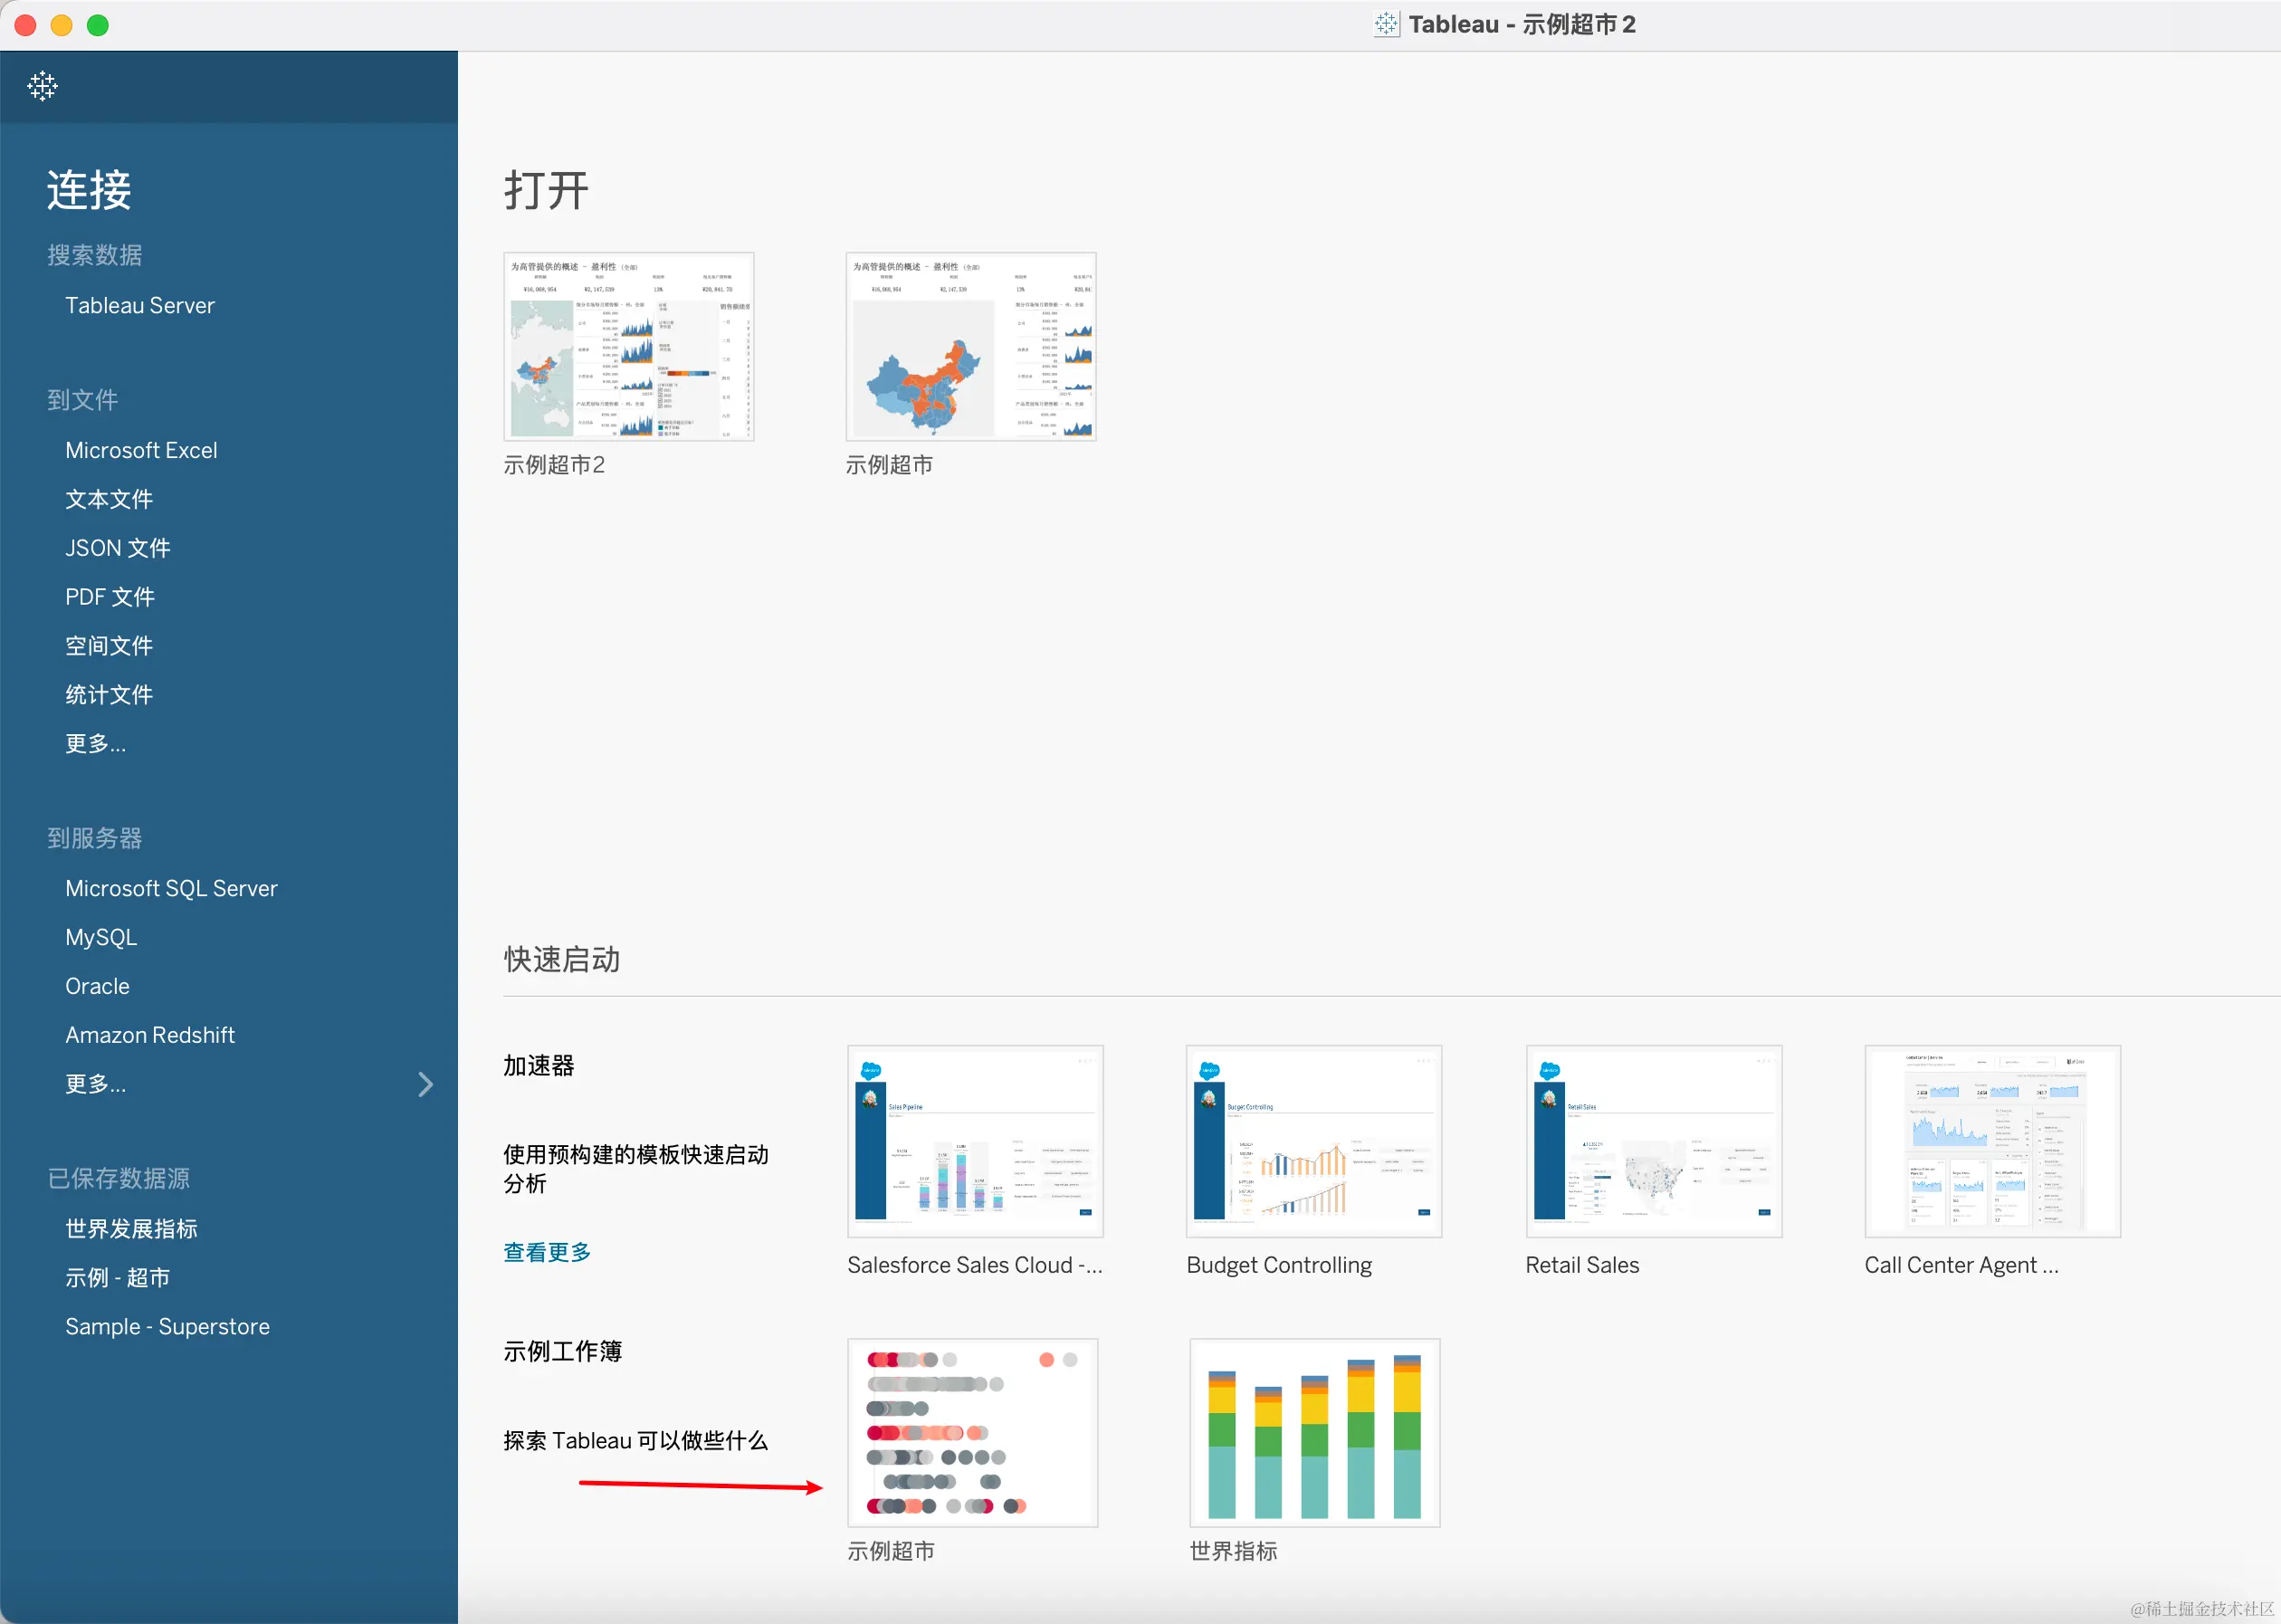Click 更多... under 到文件 section
Screen dimensions: 2281x1624
coord(95,743)
